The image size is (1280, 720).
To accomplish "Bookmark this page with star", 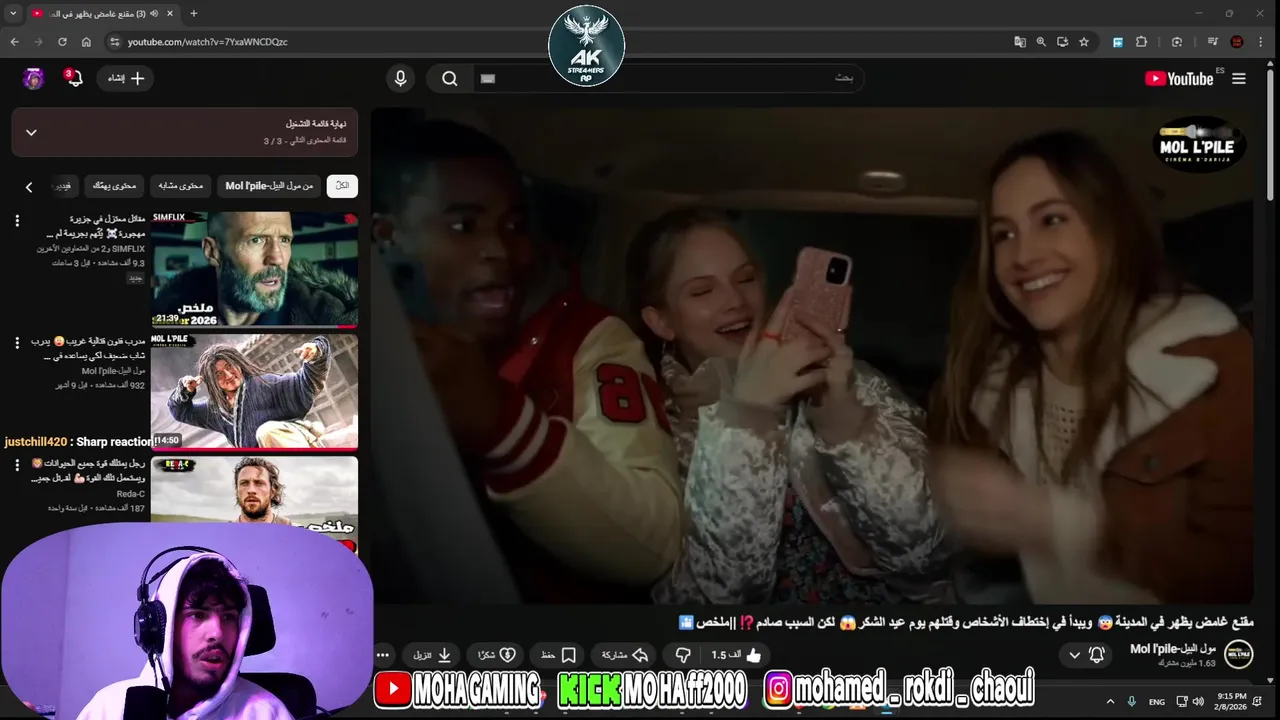I will [1084, 42].
